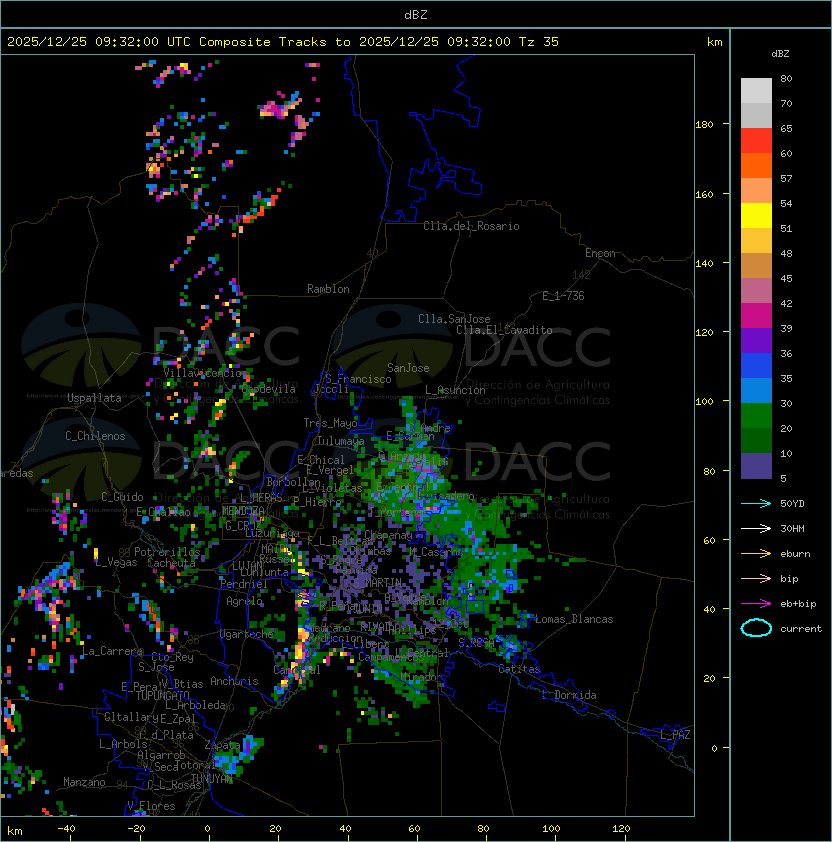
Task: Click the '140' tick label on the vertical axis
Action: [704, 263]
